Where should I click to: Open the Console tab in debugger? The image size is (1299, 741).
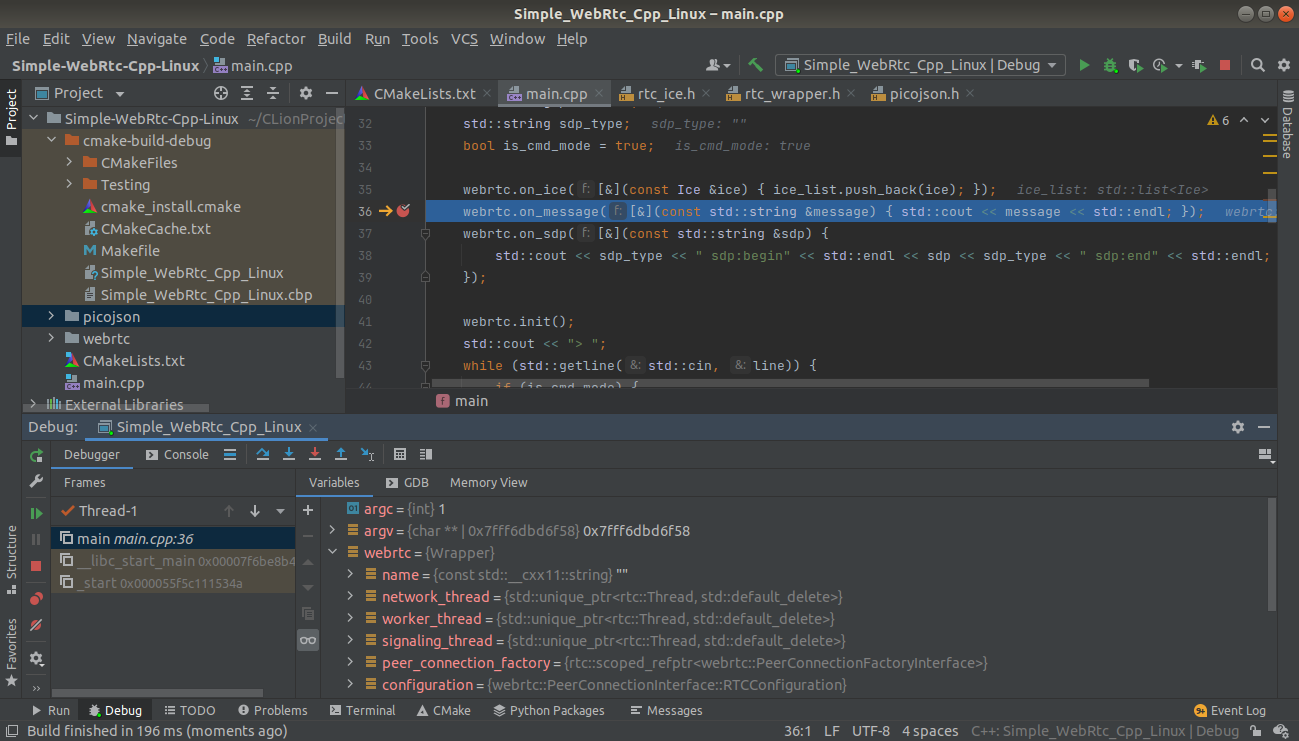tap(177, 454)
